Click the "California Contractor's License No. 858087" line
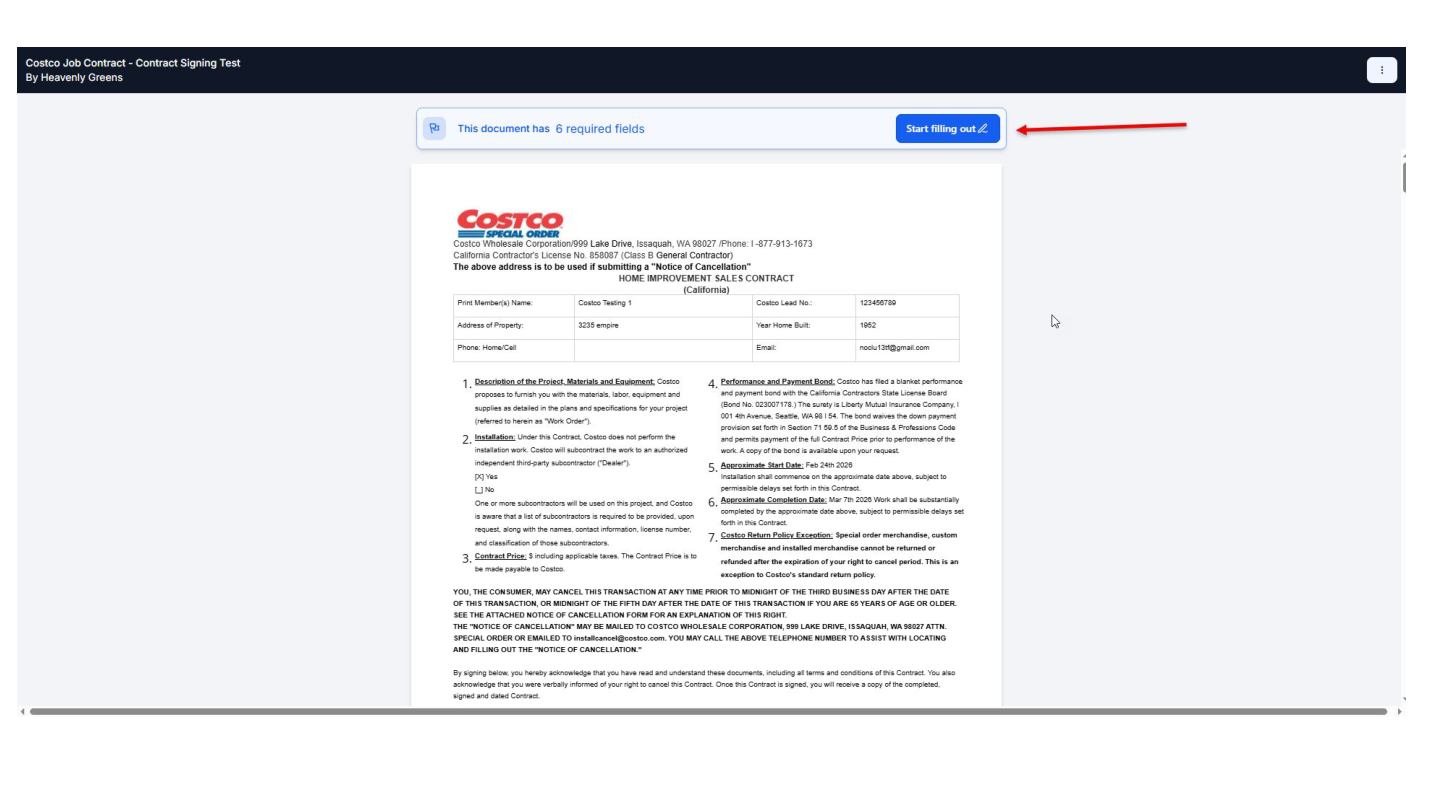The height and width of the screenshot is (810, 1440). [x=593, y=256]
